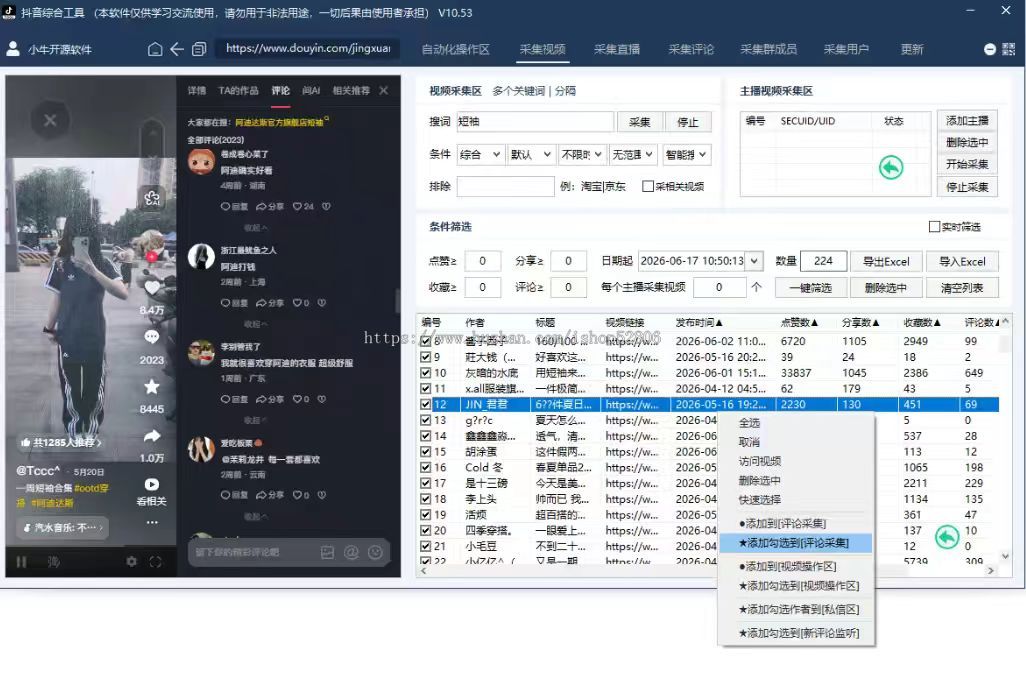
Task: Toggle 实时筛选 checkbox
Action: click(934, 227)
